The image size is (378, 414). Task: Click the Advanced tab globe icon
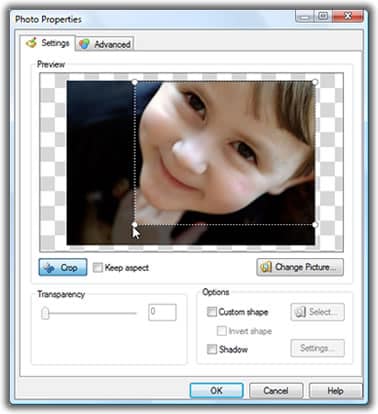point(84,44)
